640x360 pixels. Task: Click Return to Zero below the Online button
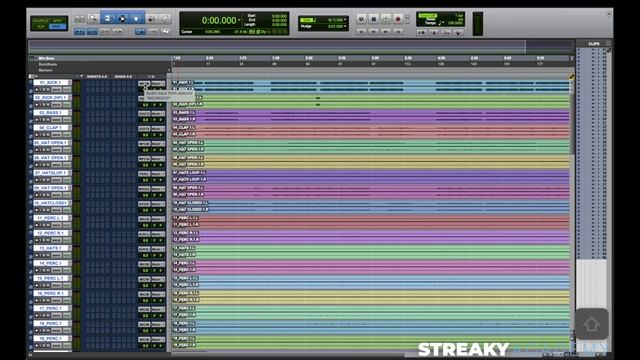tap(361, 31)
